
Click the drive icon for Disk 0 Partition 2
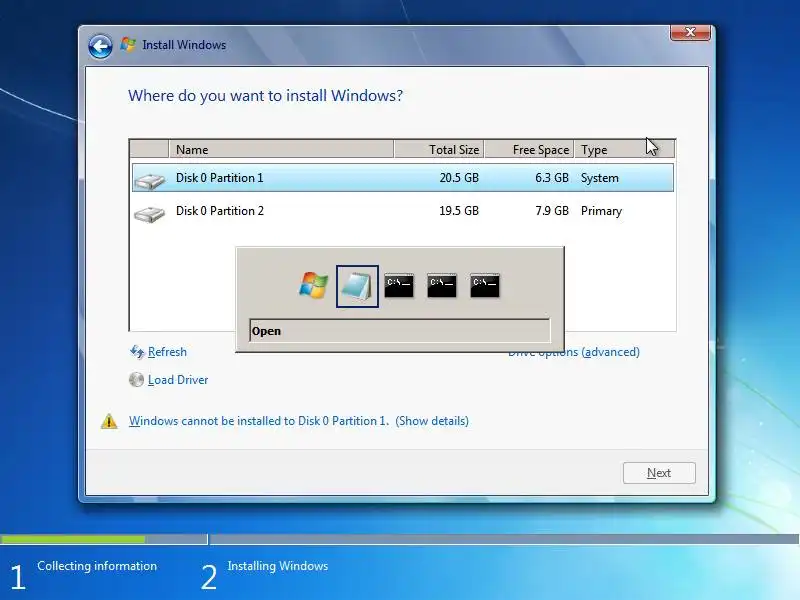149,214
